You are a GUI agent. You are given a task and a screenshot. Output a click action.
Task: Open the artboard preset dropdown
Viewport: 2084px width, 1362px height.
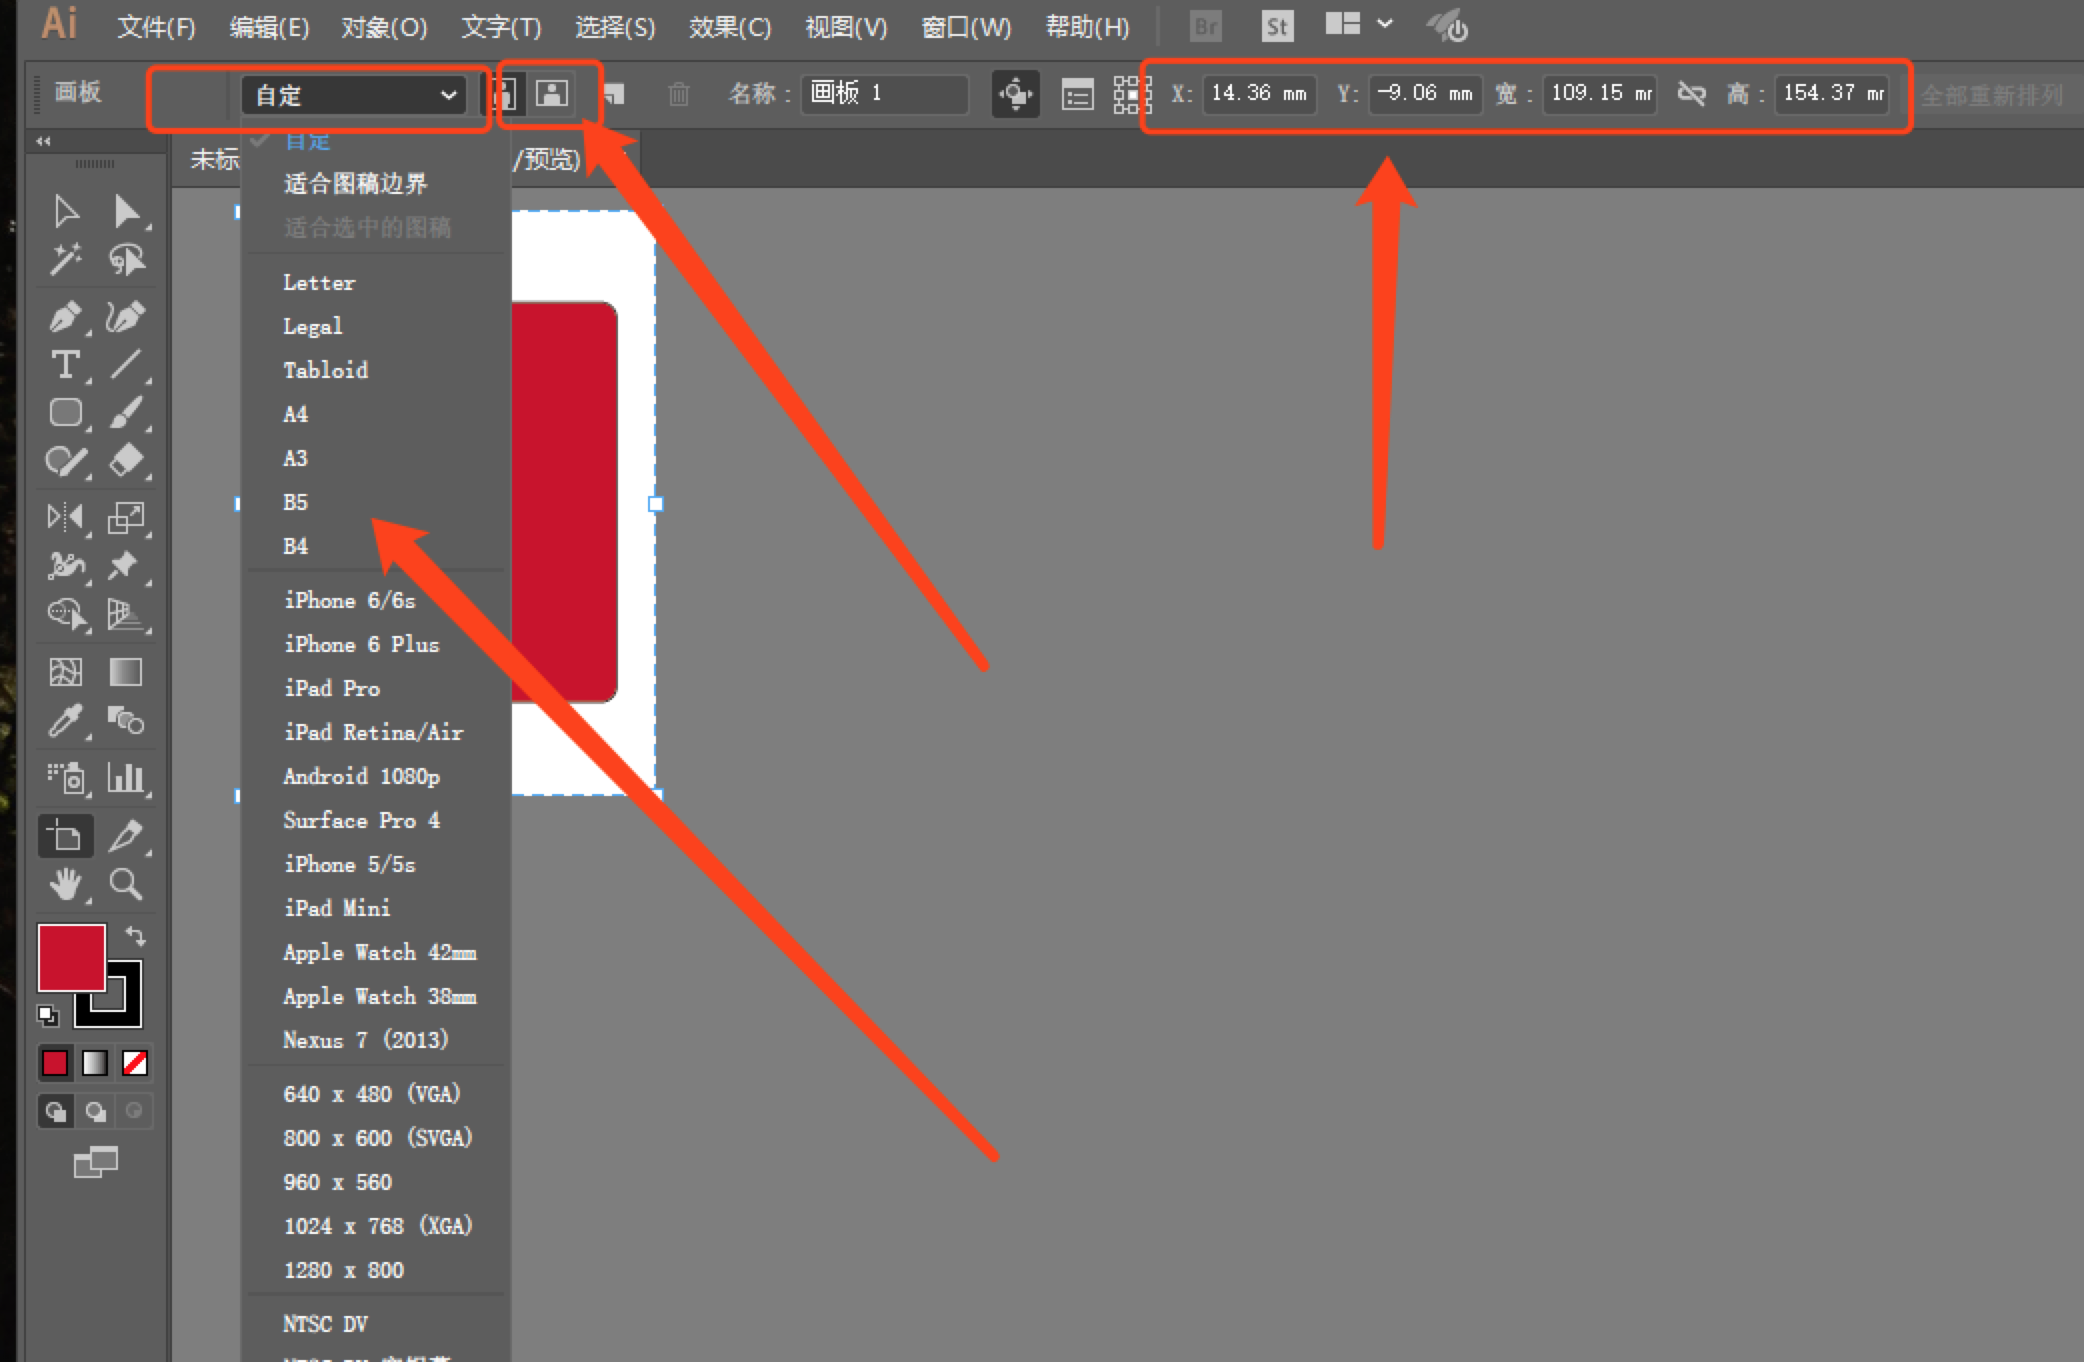pos(353,95)
